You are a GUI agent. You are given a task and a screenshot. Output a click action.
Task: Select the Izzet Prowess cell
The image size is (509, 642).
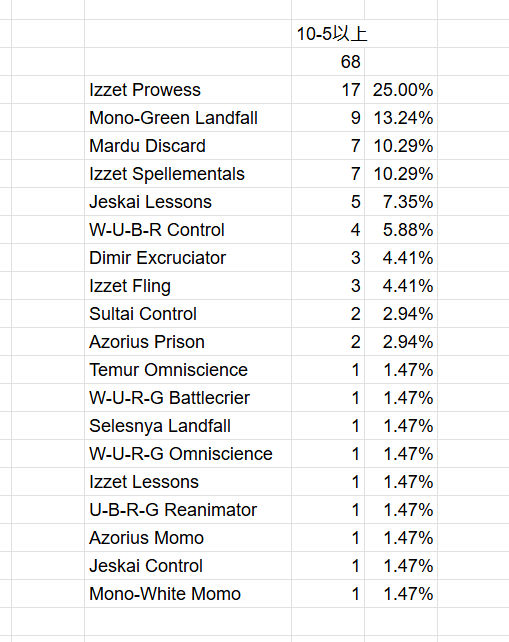(188, 90)
